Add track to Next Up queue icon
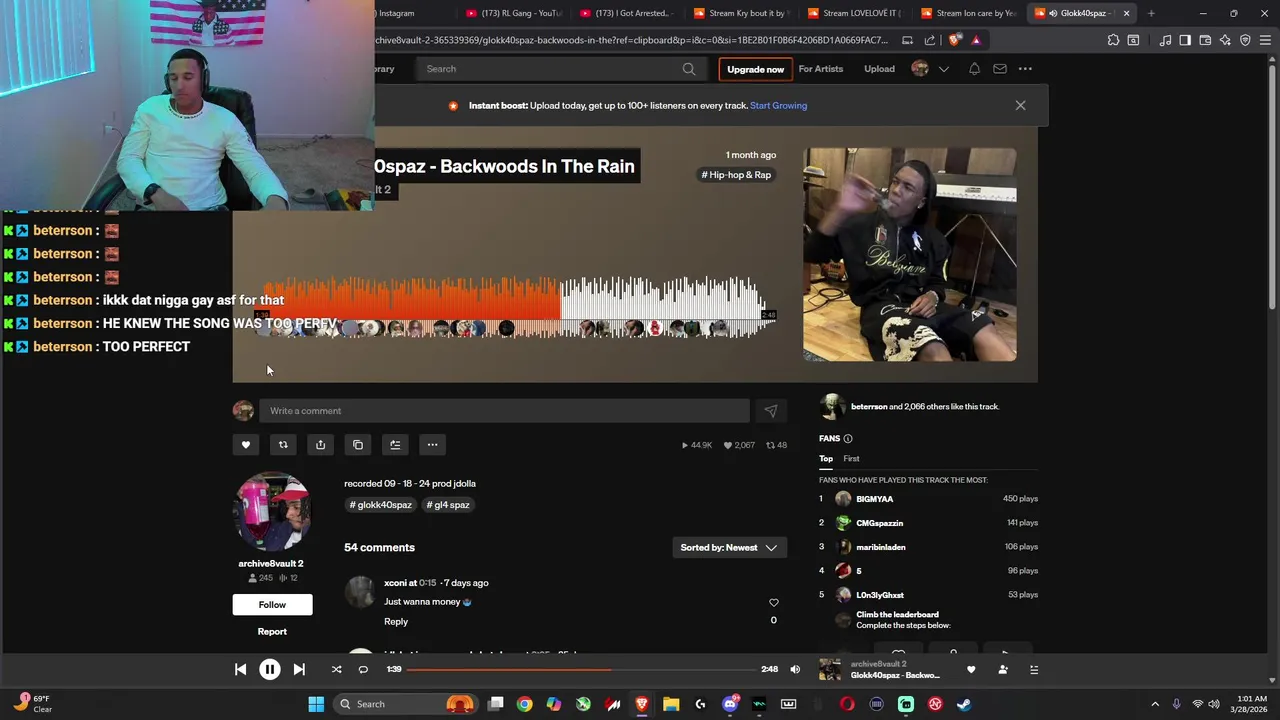 pos(395,445)
